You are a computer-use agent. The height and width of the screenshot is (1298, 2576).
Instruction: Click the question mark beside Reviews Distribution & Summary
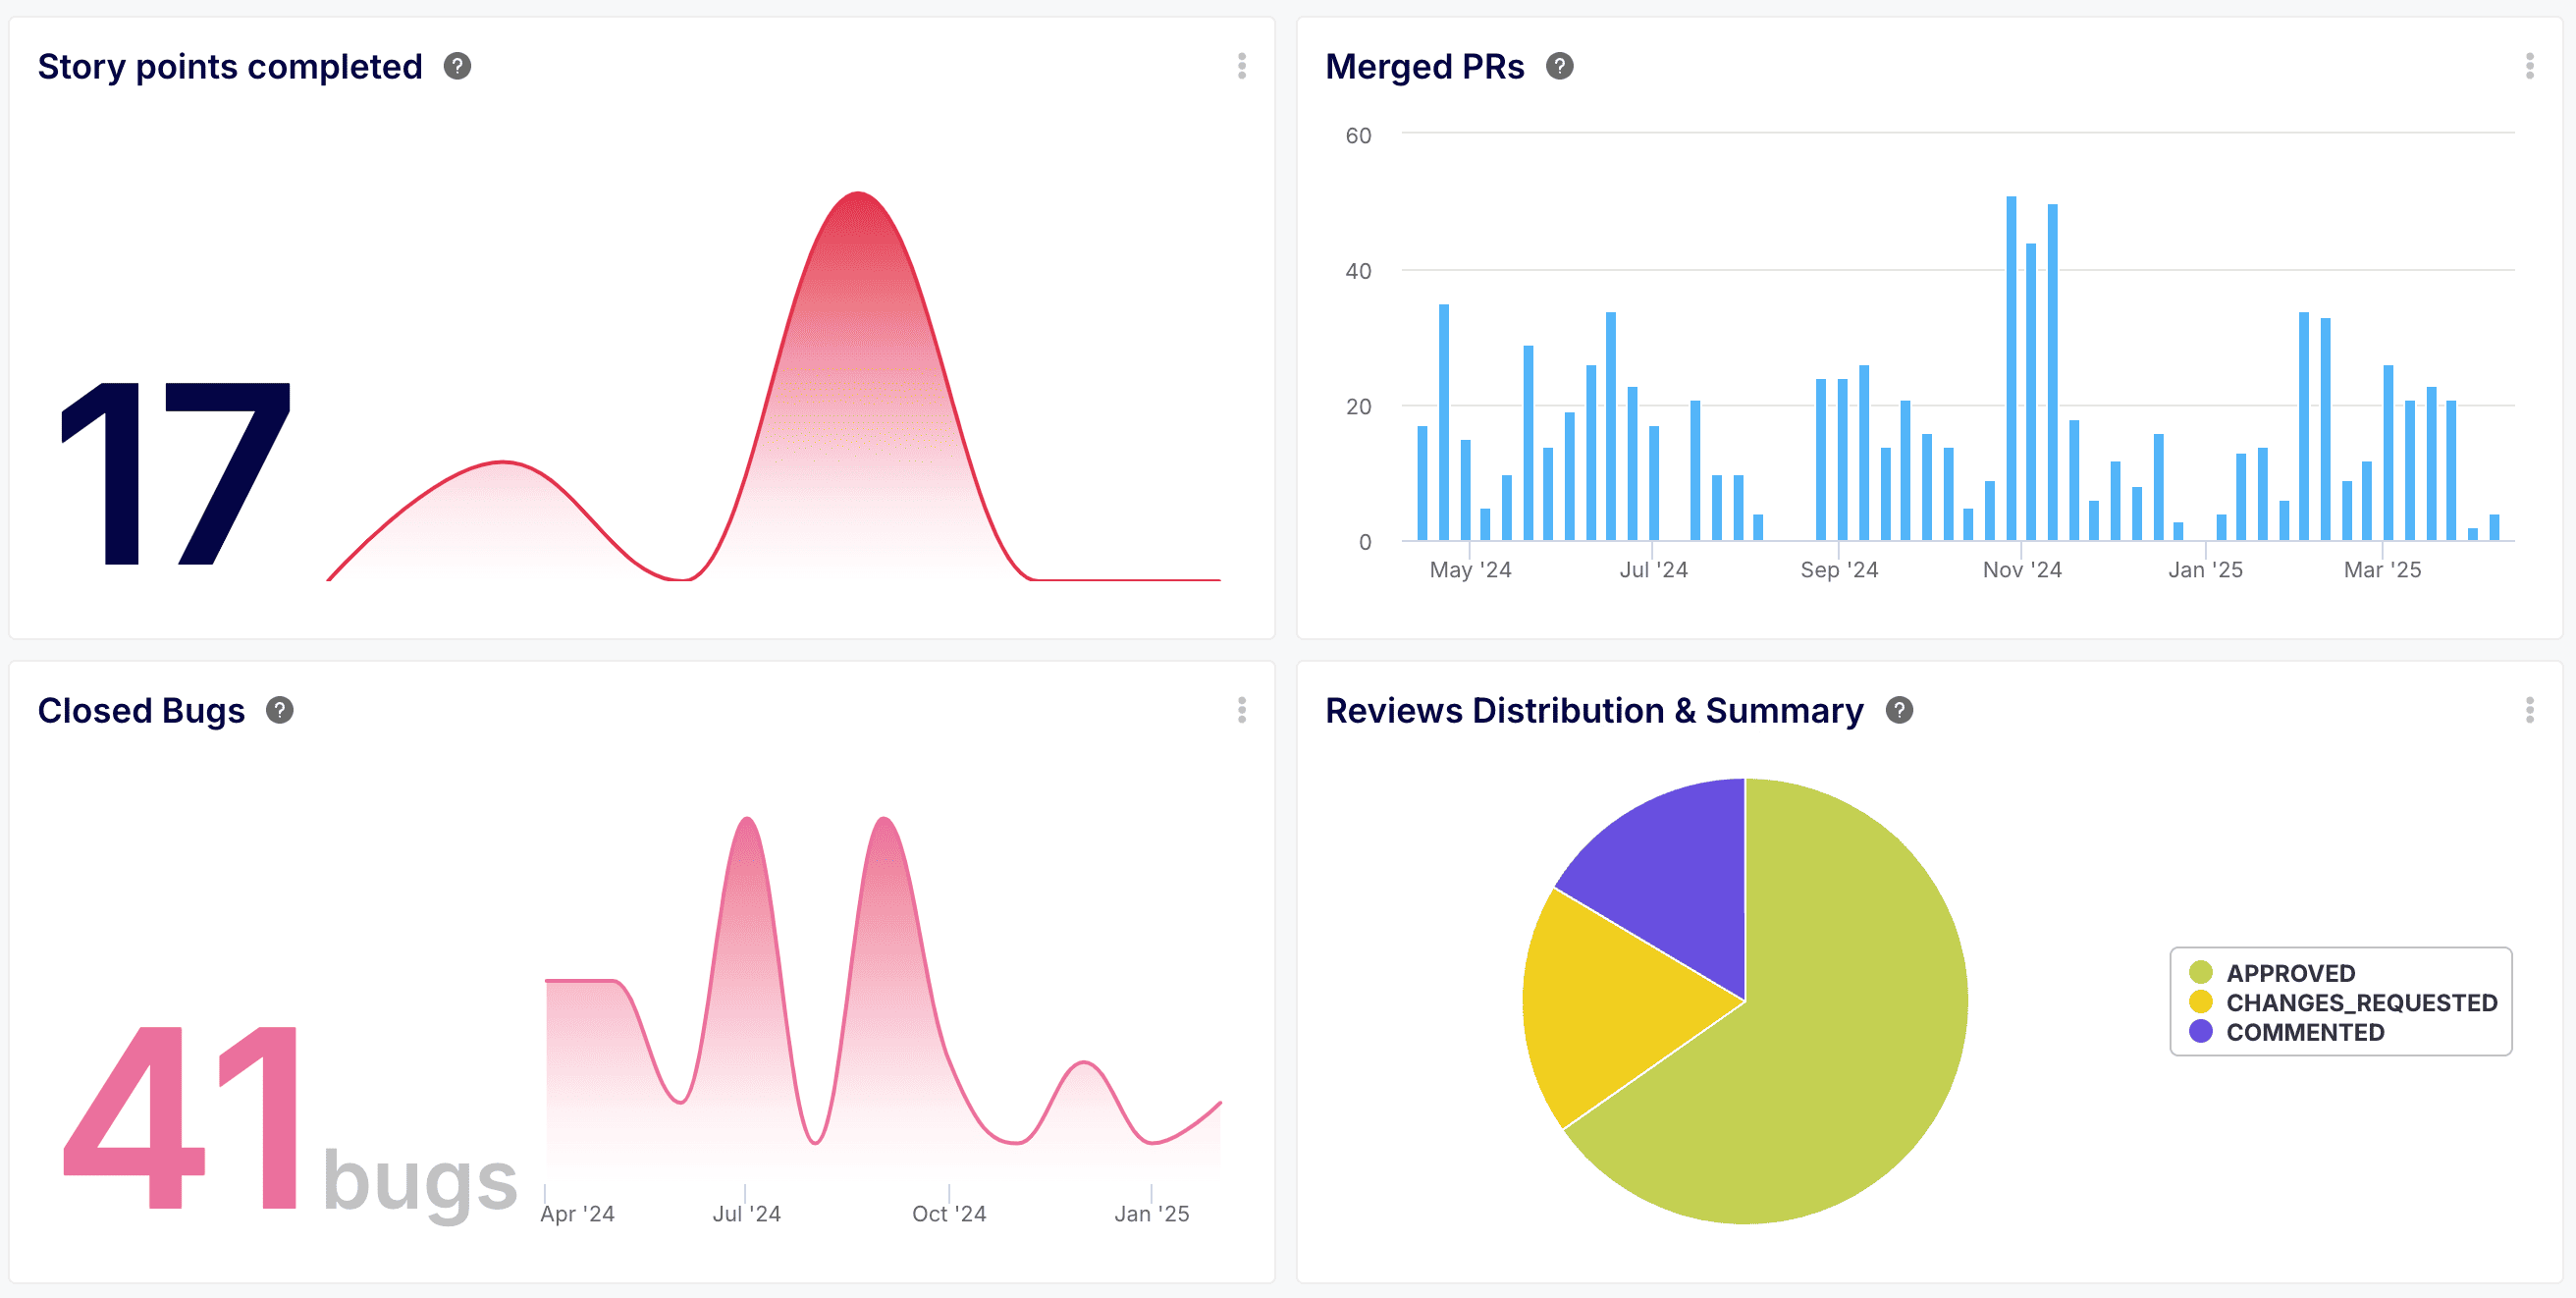(x=1900, y=711)
